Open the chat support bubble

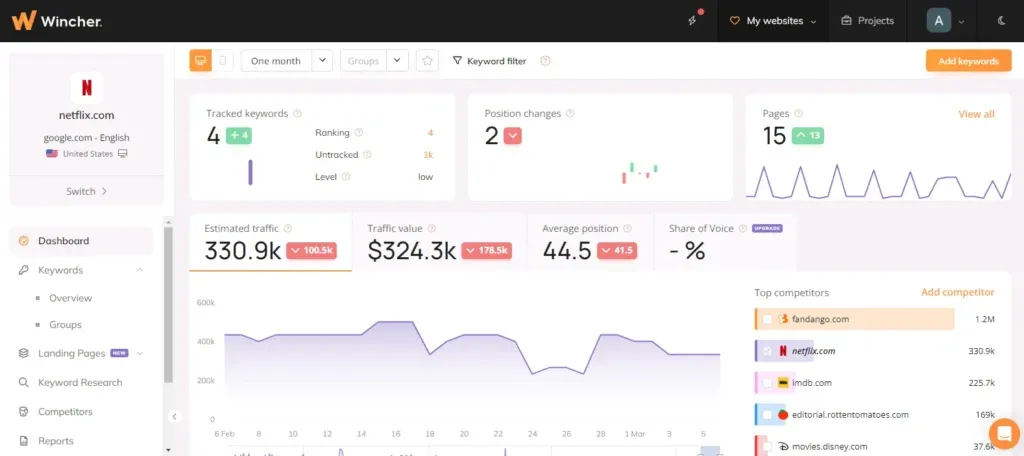point(1004,433)
